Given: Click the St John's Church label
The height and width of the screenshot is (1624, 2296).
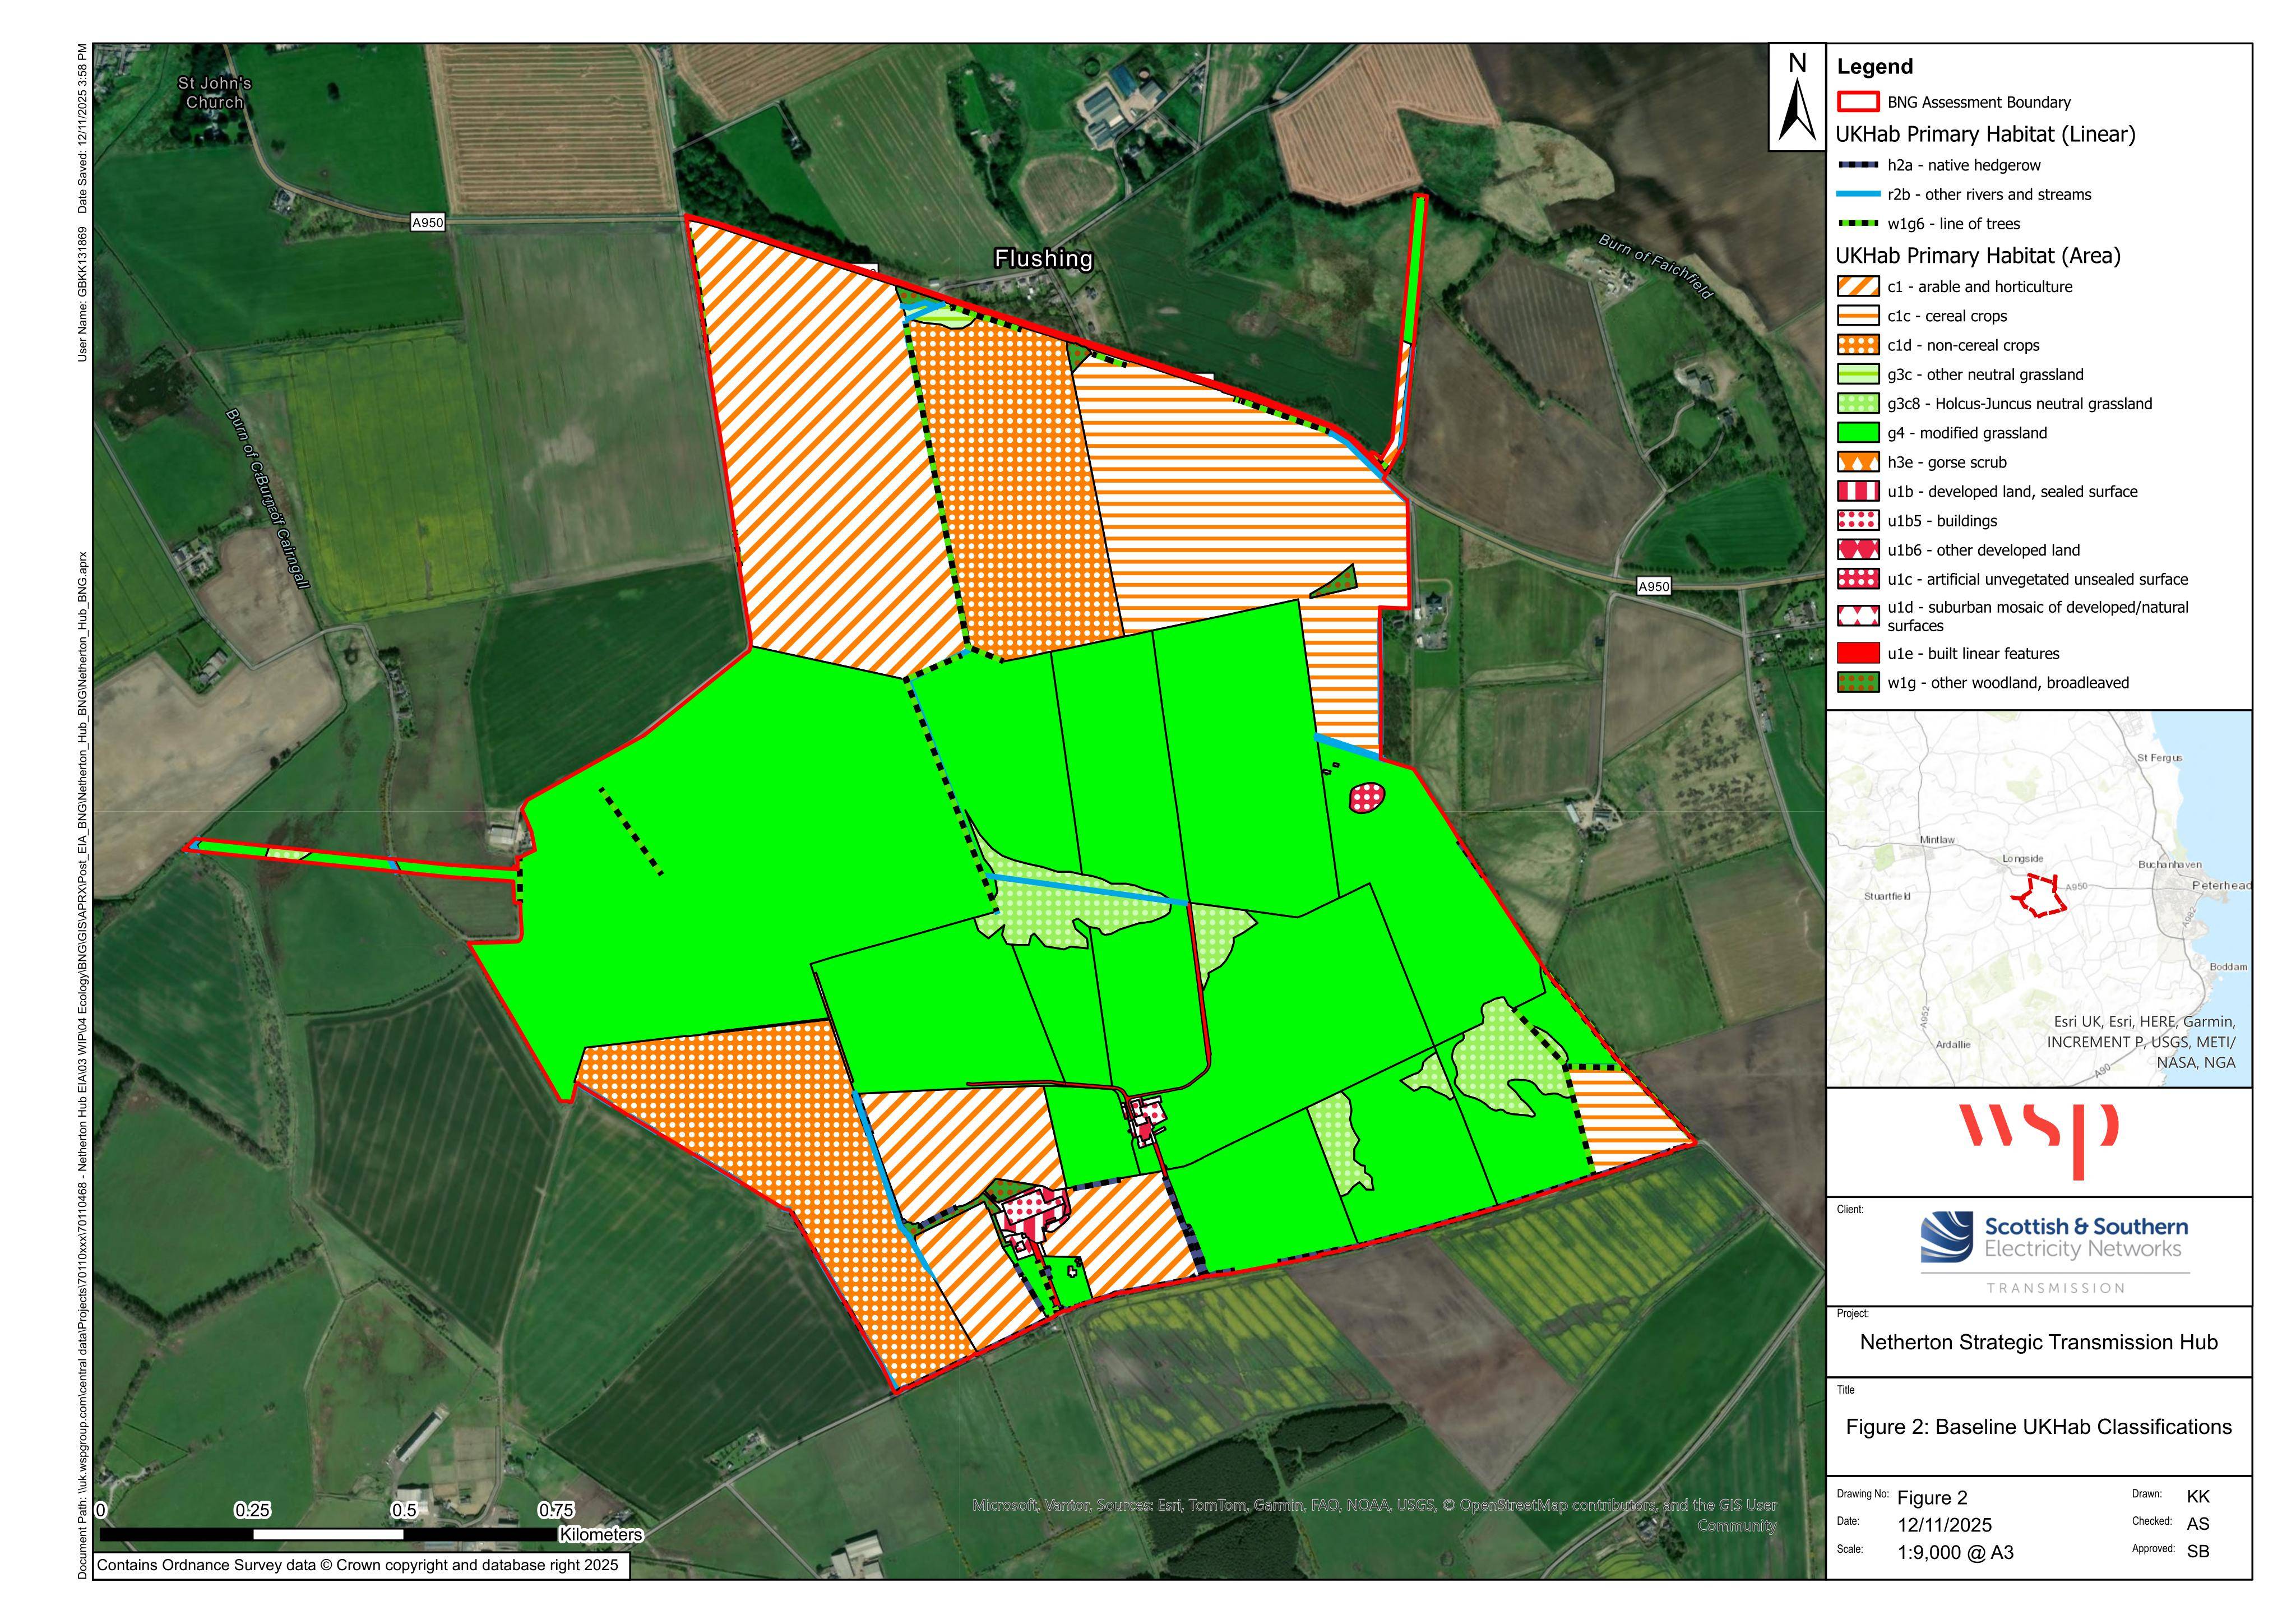Looking at the screenshot, I should pyautogui.click(x=214, y=92).
